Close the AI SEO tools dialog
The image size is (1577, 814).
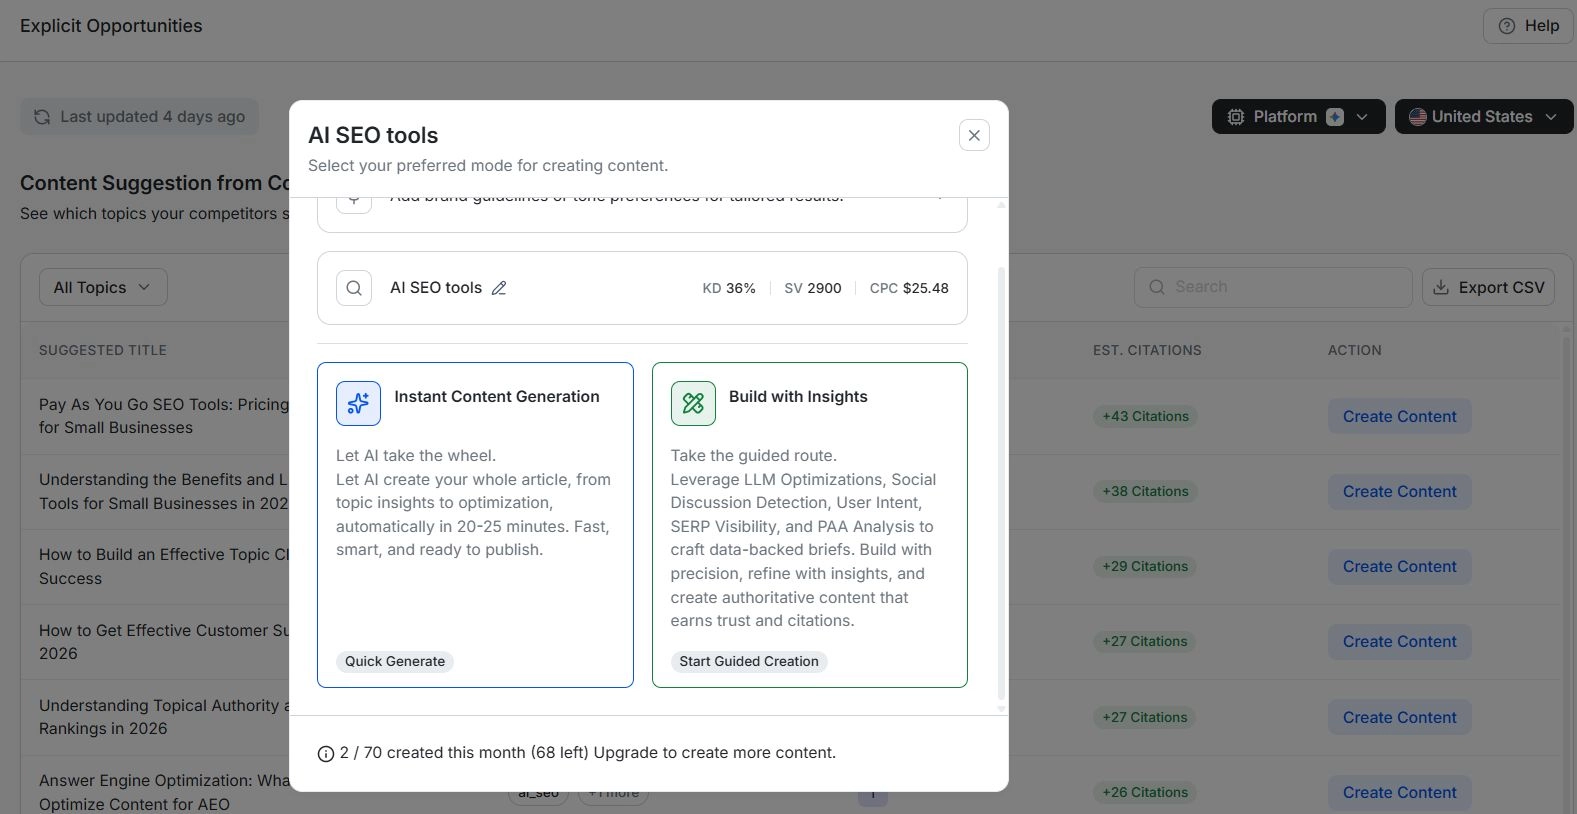coord(974,135)
